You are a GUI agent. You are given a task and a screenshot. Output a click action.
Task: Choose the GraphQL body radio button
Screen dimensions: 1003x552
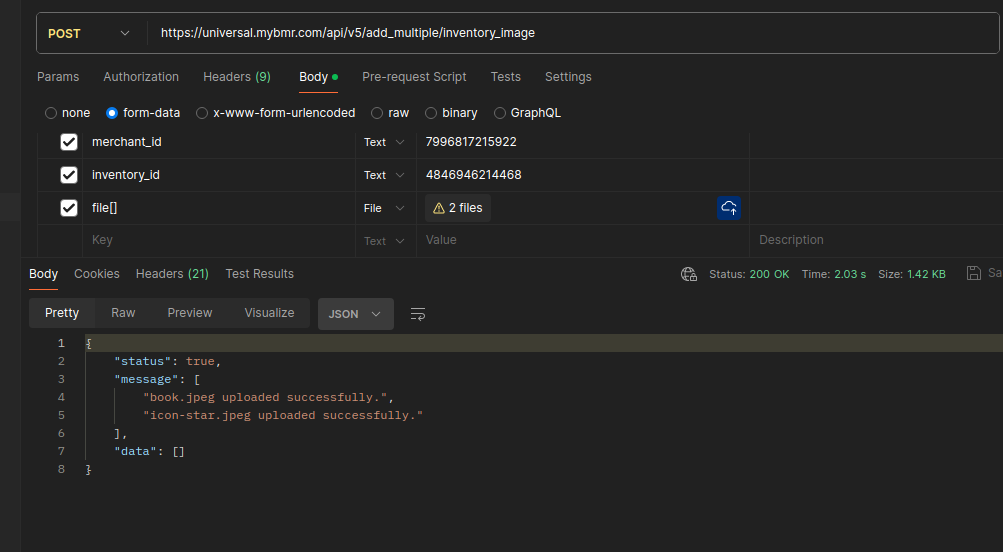[x=500, y=113]
